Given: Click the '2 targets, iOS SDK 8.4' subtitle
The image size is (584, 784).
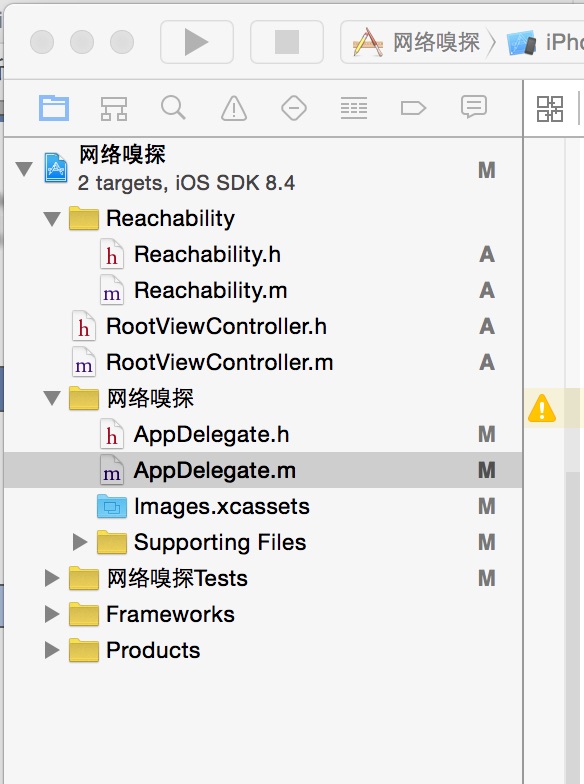Looking at the screenshot, I should coord(186,183).
